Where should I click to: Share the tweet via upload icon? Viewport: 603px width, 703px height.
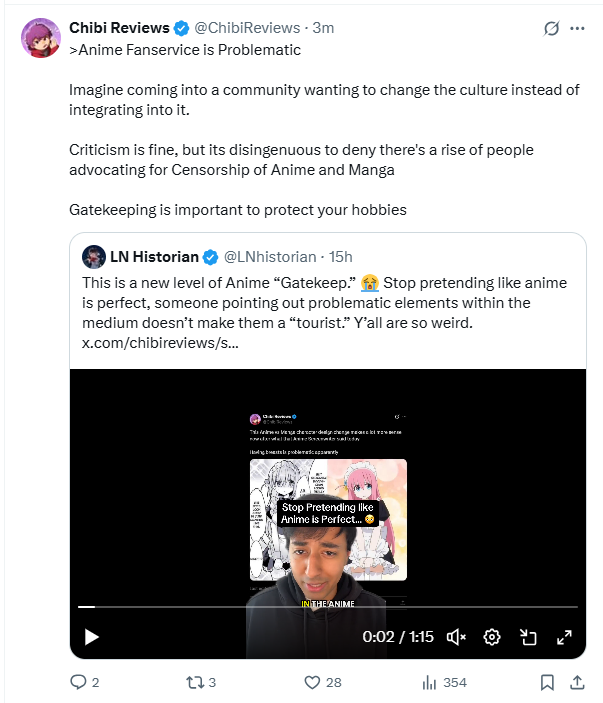(577, 682)
